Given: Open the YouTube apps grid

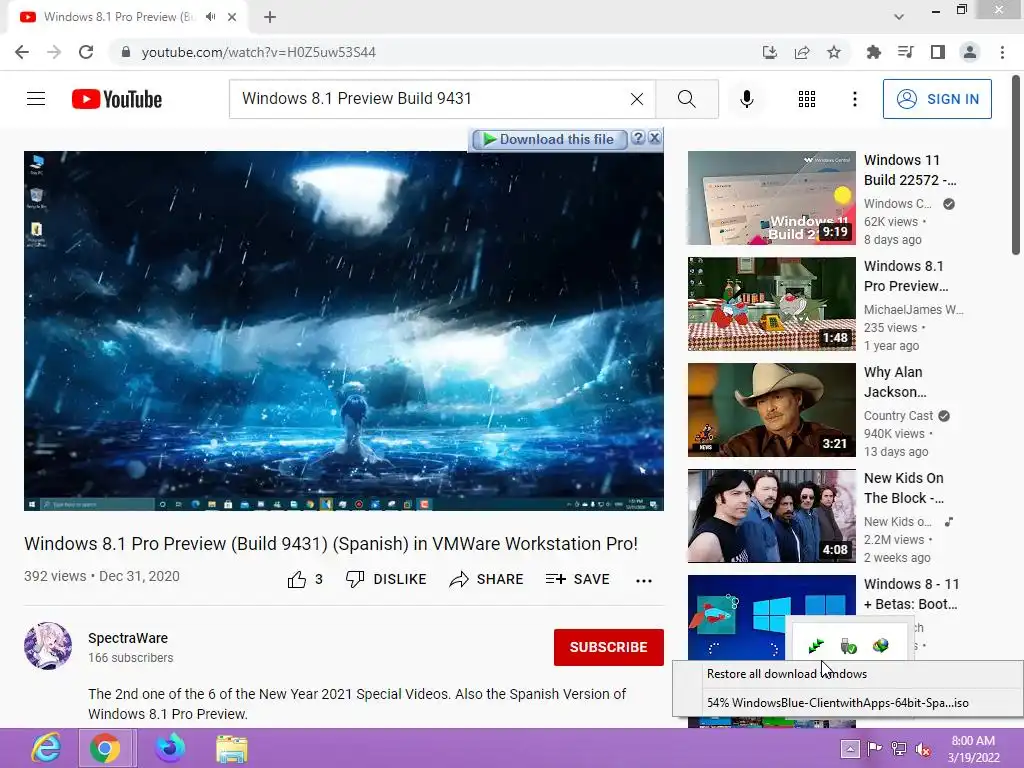Looking at the screenshot, I should [807, 99].
